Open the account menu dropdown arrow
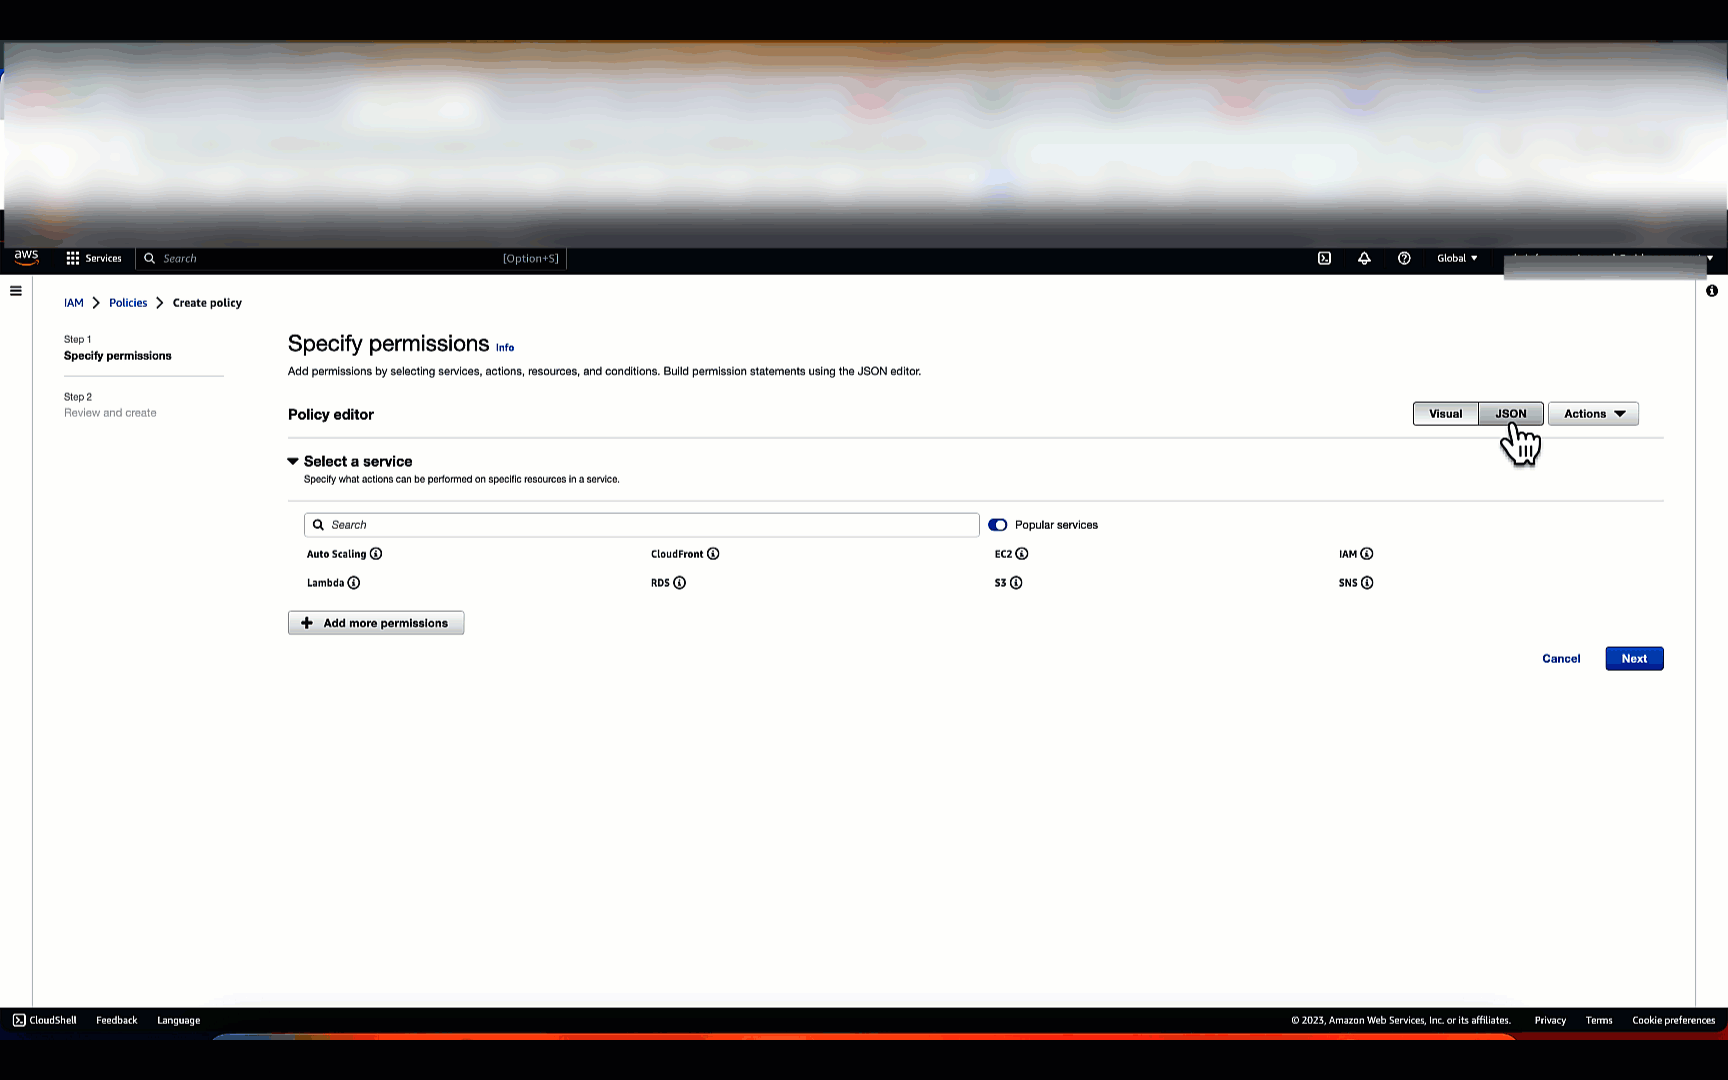The width and height of the screenshot is (1728, 1080). [1710, 258]
